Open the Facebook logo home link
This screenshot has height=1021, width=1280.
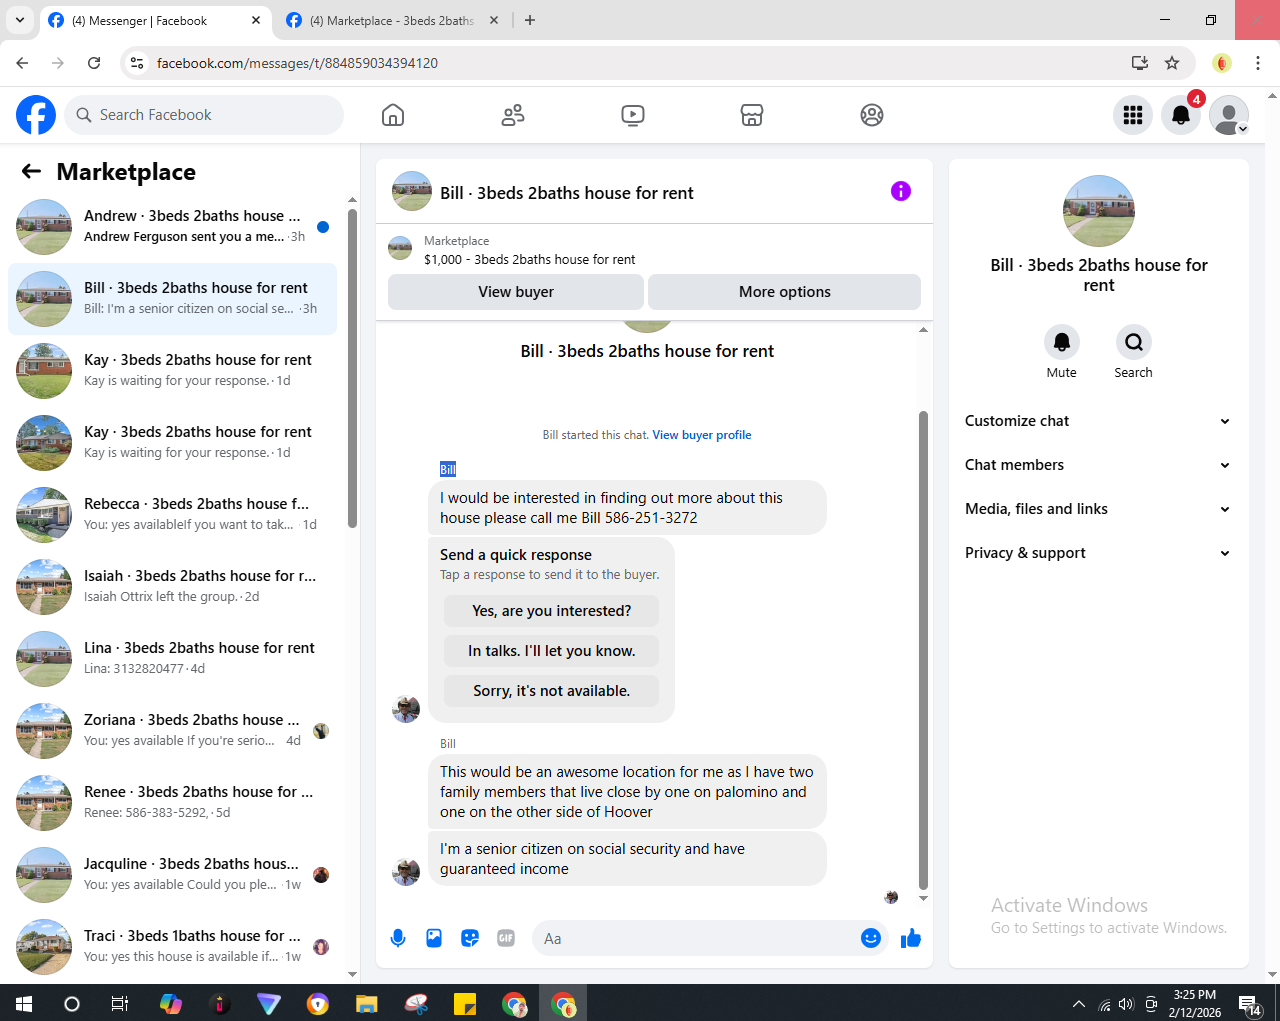pos(36,115)
